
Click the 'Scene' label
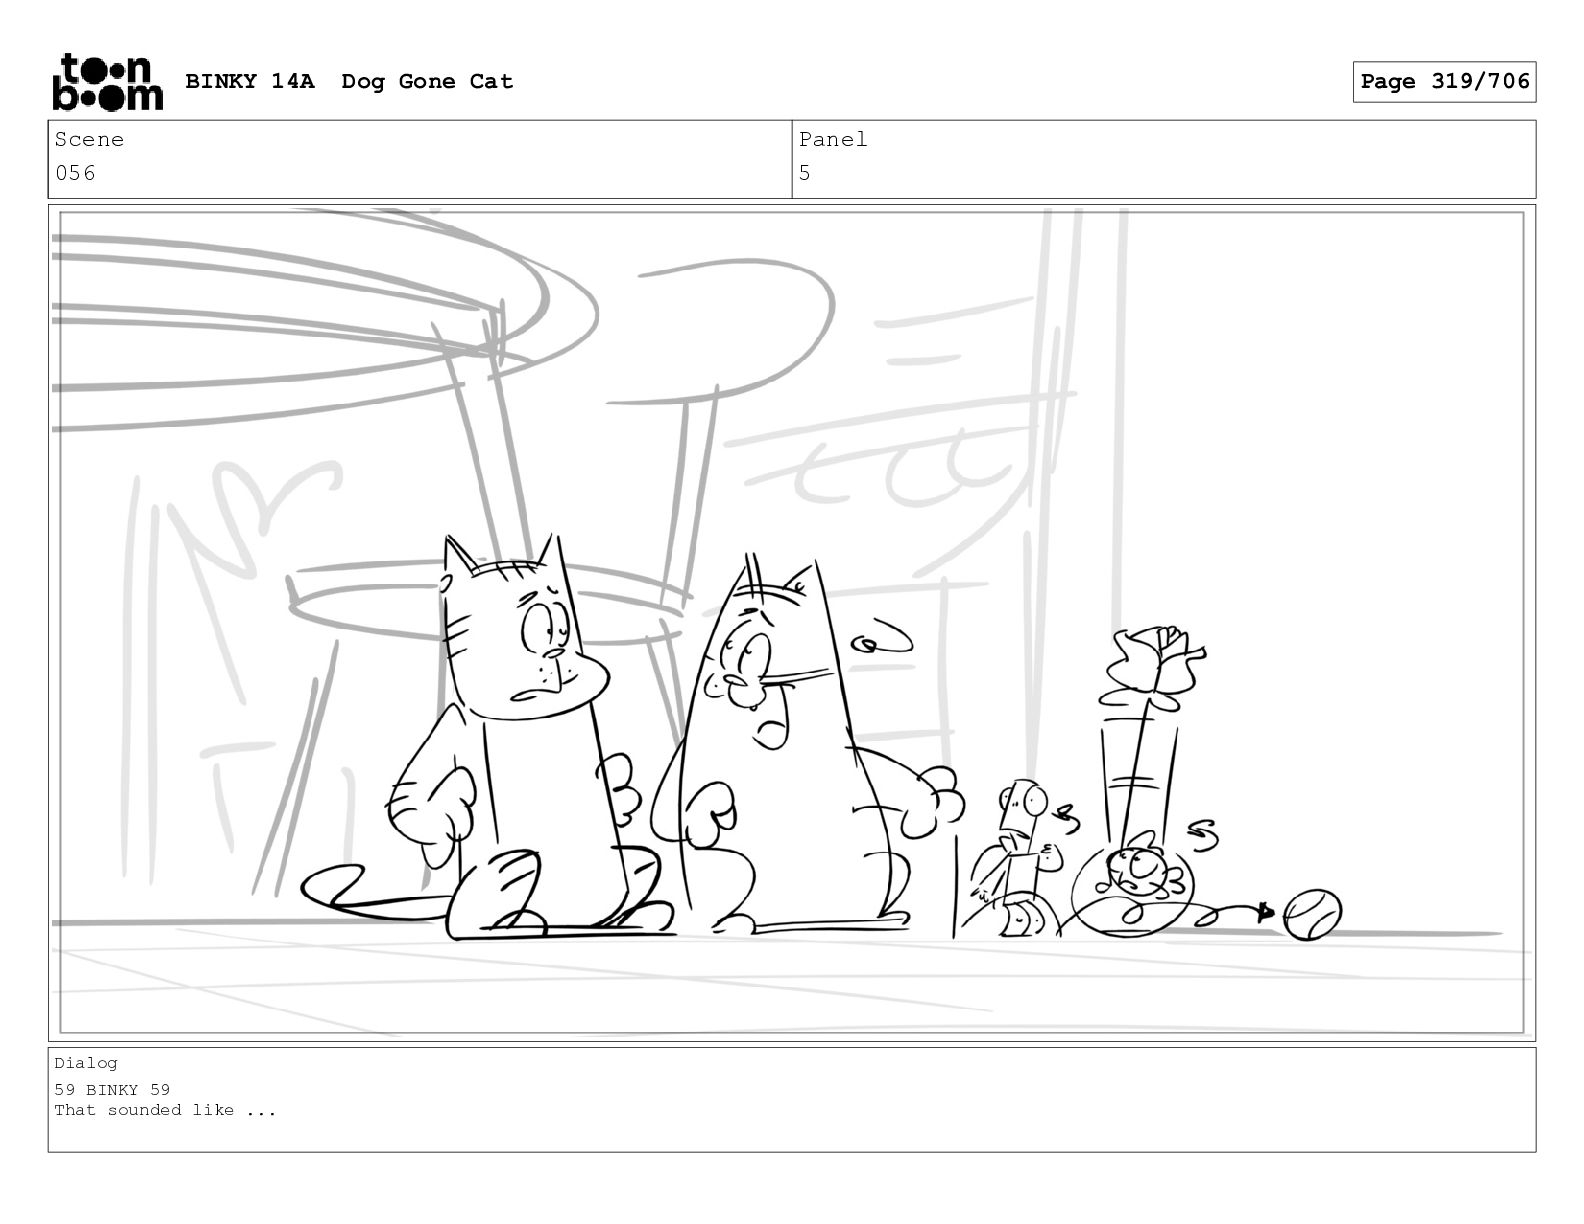89,140
